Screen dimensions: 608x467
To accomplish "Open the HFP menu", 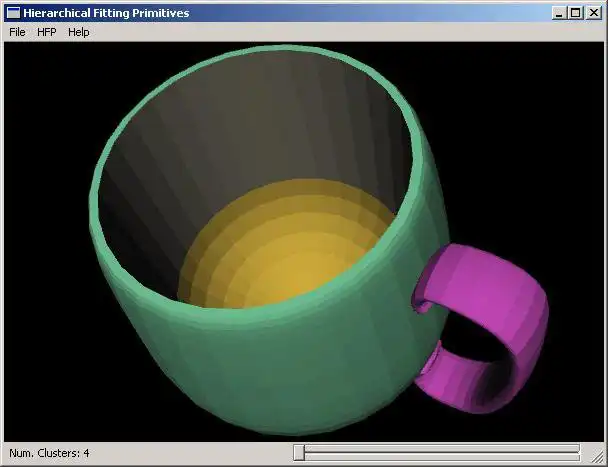I will pyautogui.click(x=47, y=32).
